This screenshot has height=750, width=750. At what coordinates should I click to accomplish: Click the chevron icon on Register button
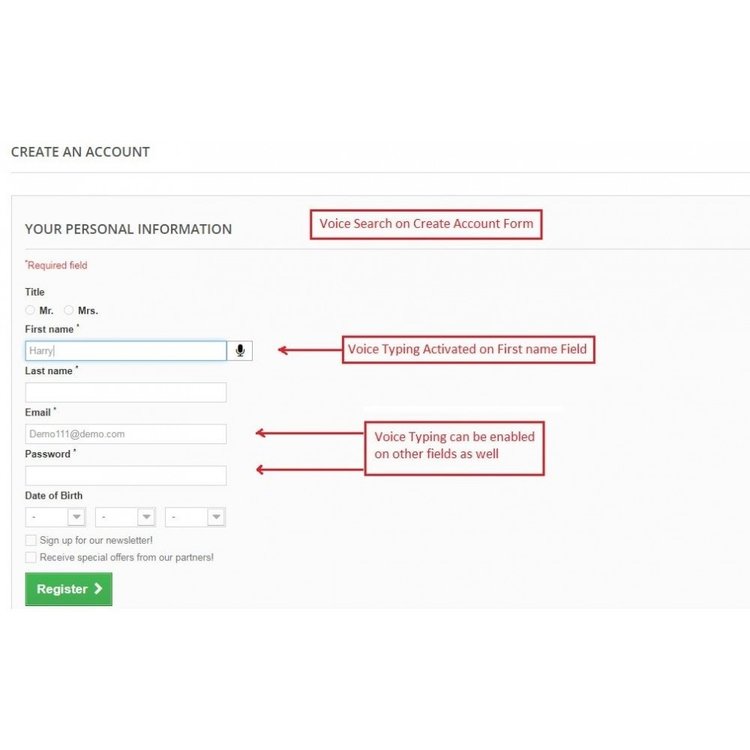98,588
